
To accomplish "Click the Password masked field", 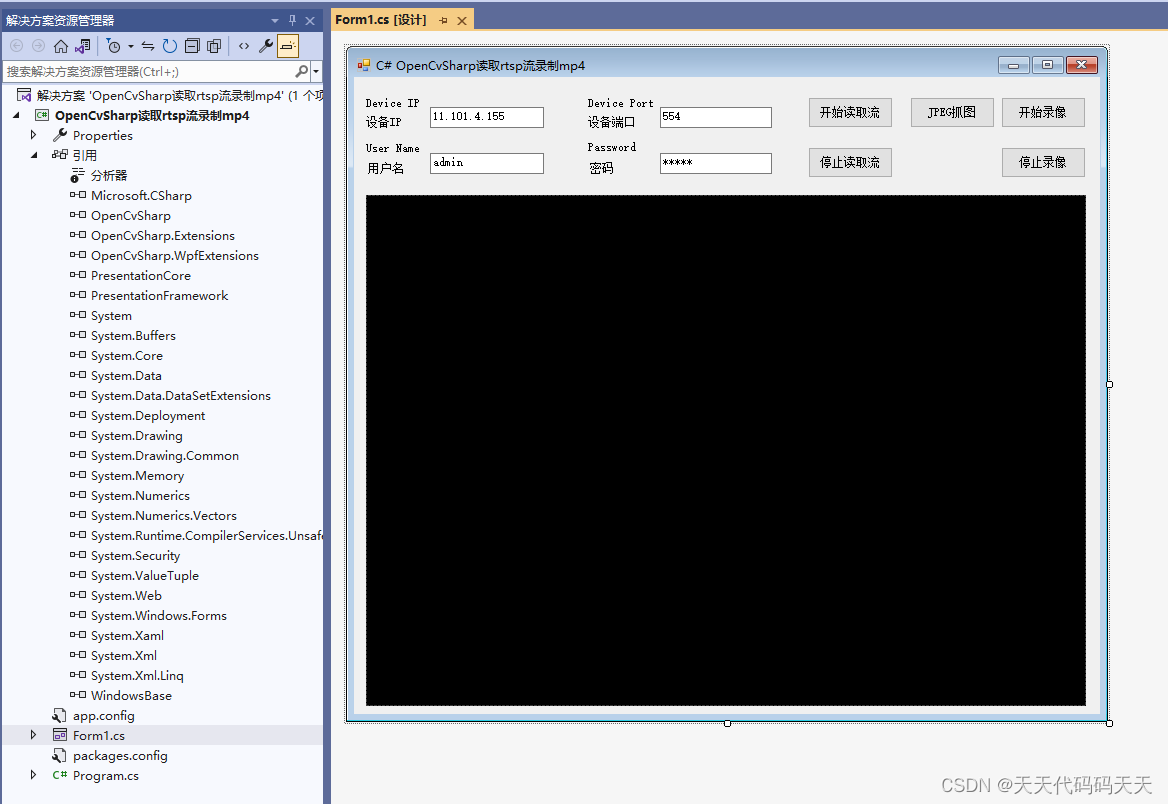I will point(715,163).
